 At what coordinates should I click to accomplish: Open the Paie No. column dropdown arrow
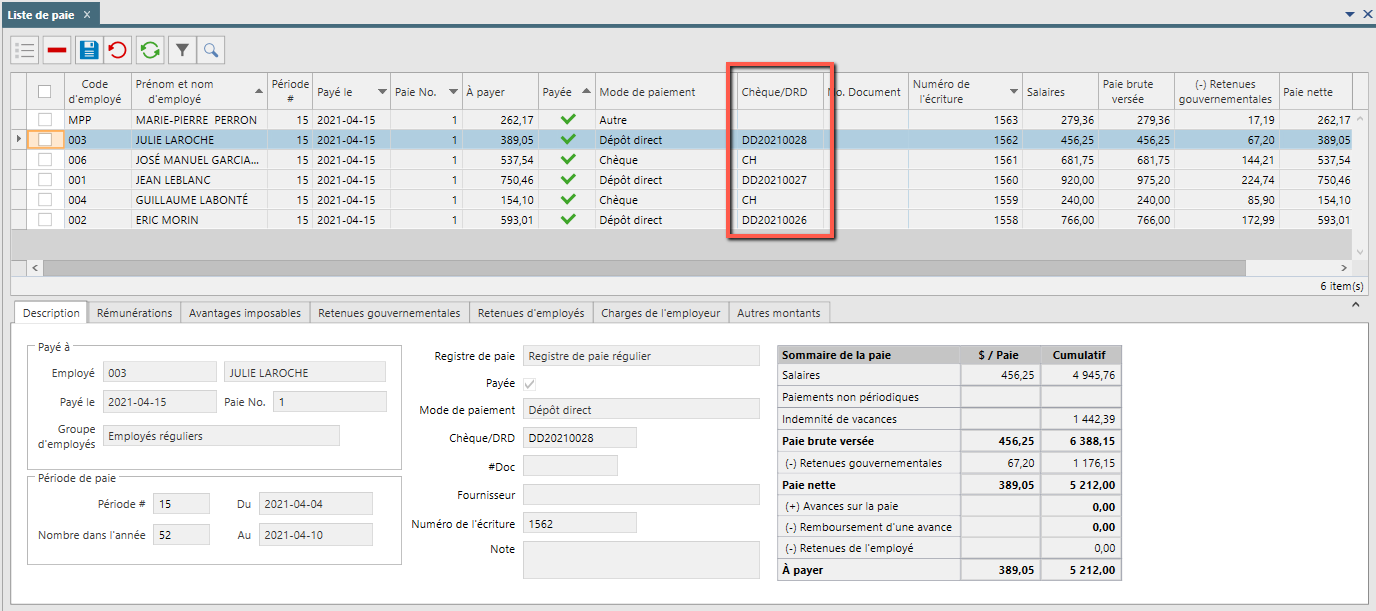point(453,92)
